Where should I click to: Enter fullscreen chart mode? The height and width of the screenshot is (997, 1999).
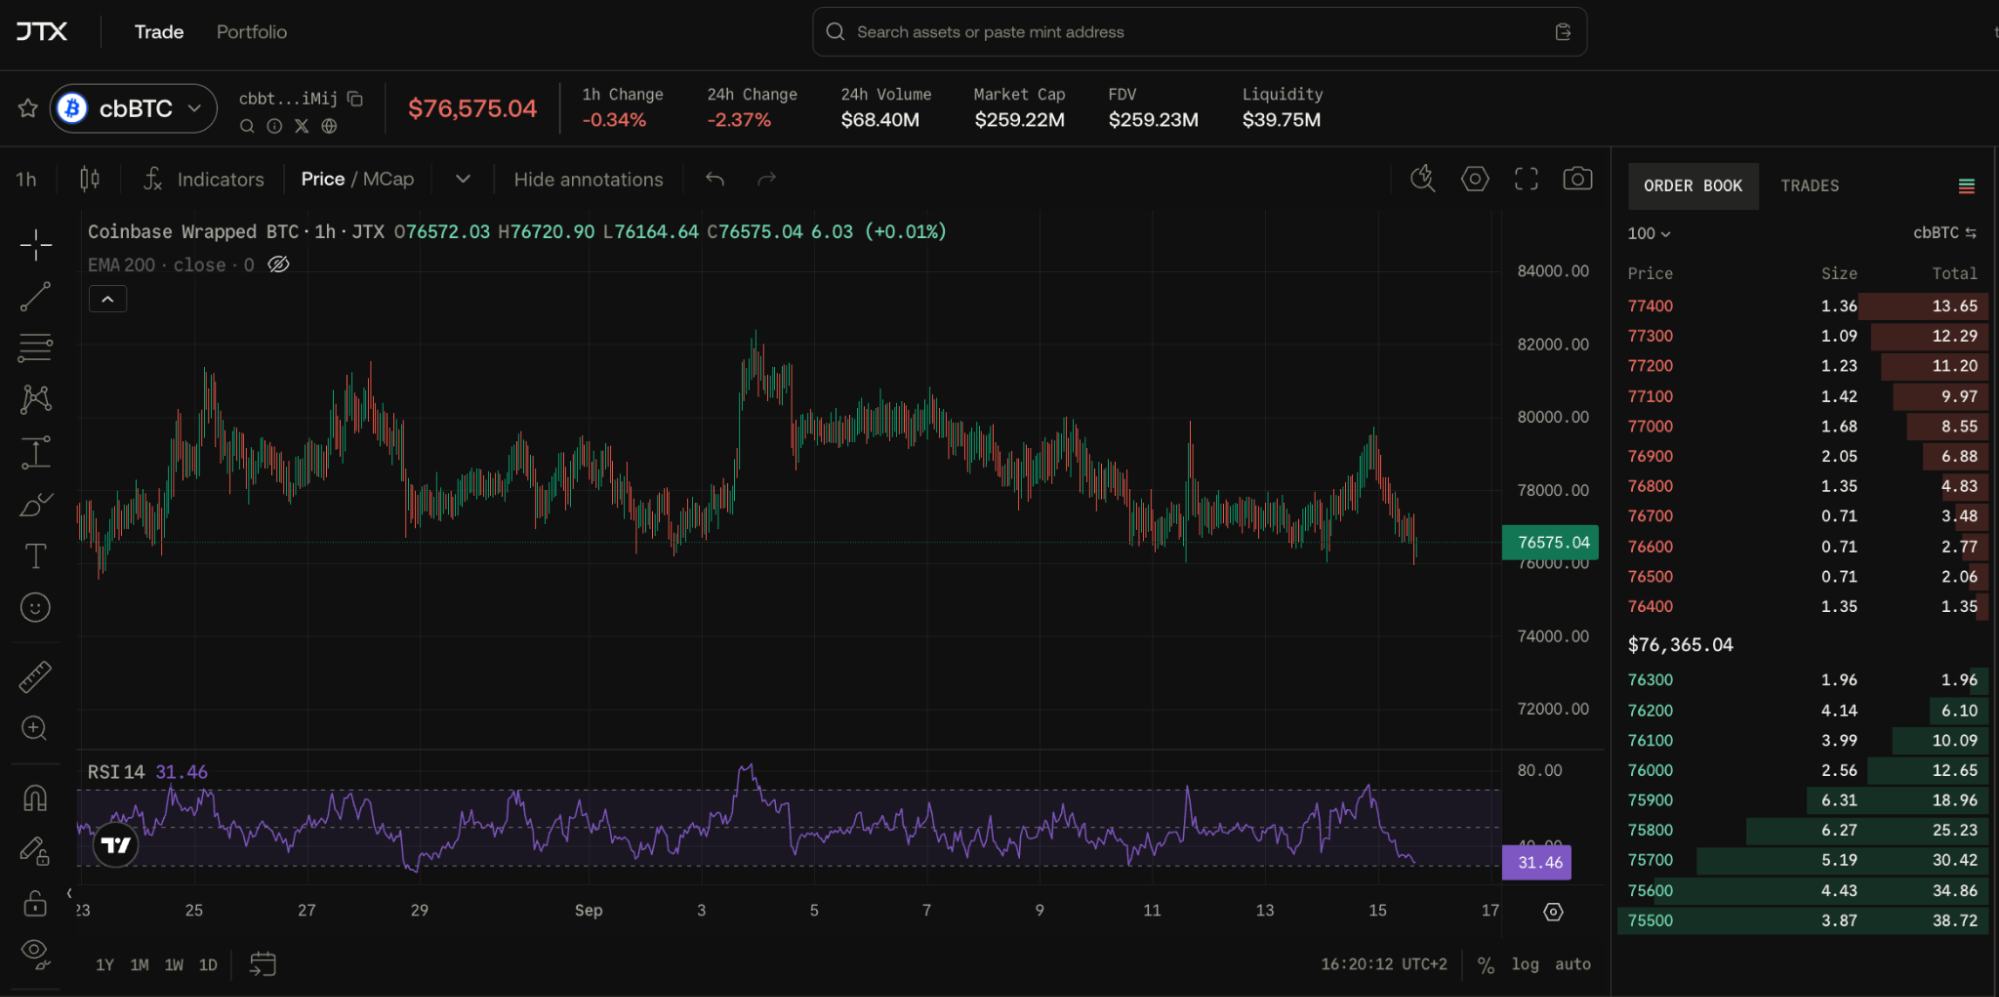point(1526,179)
